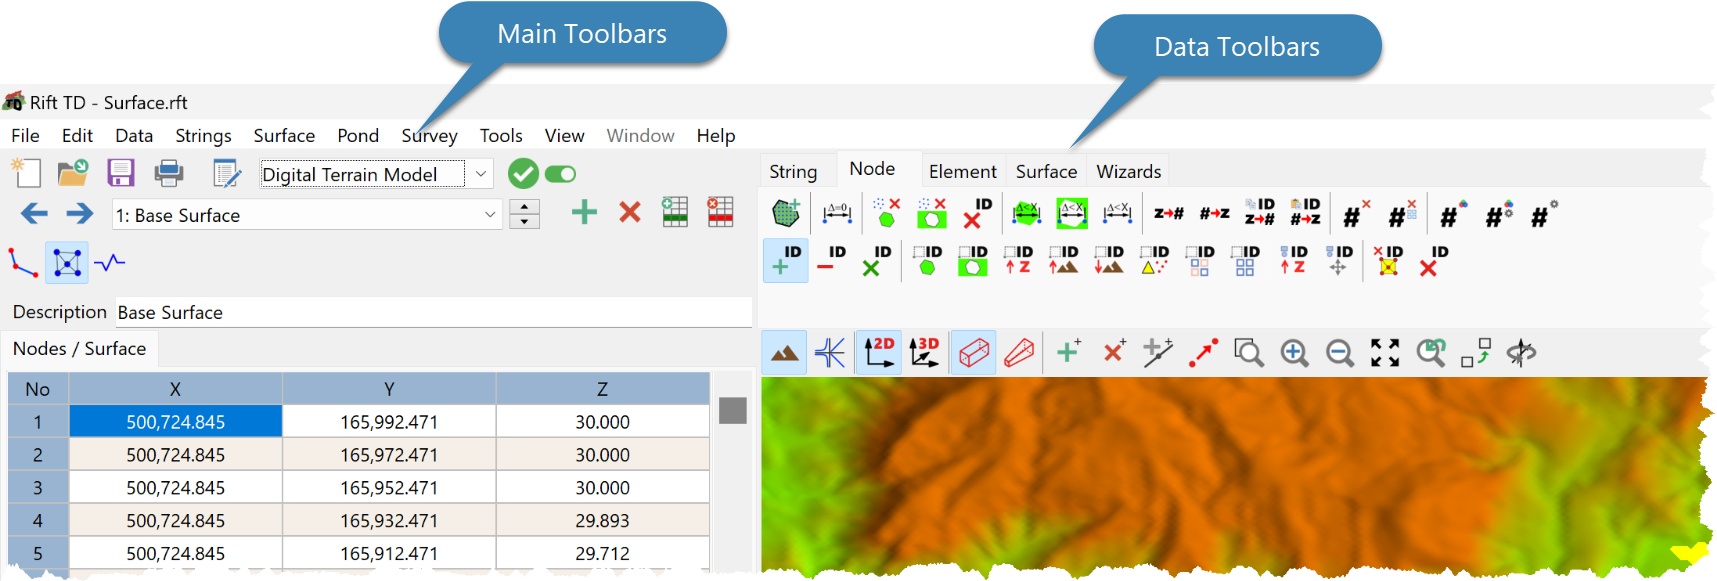Image resolution: width=1717 pixels, height=581 pixels.
Task: Select the Nodes / Surface tab
Action: (x=79, y=349)
